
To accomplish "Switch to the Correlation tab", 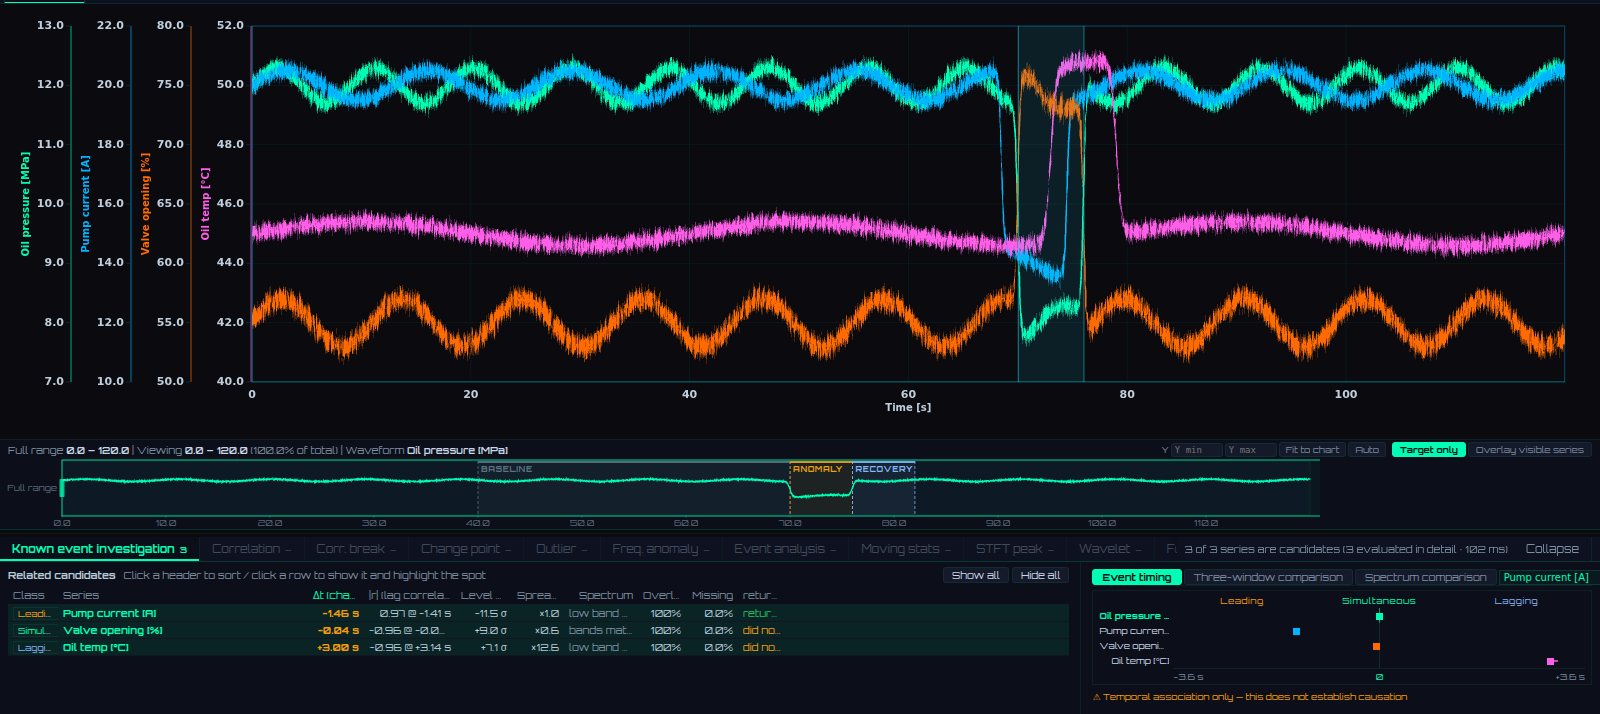I will pyautogui.click(x=251, y=549).
